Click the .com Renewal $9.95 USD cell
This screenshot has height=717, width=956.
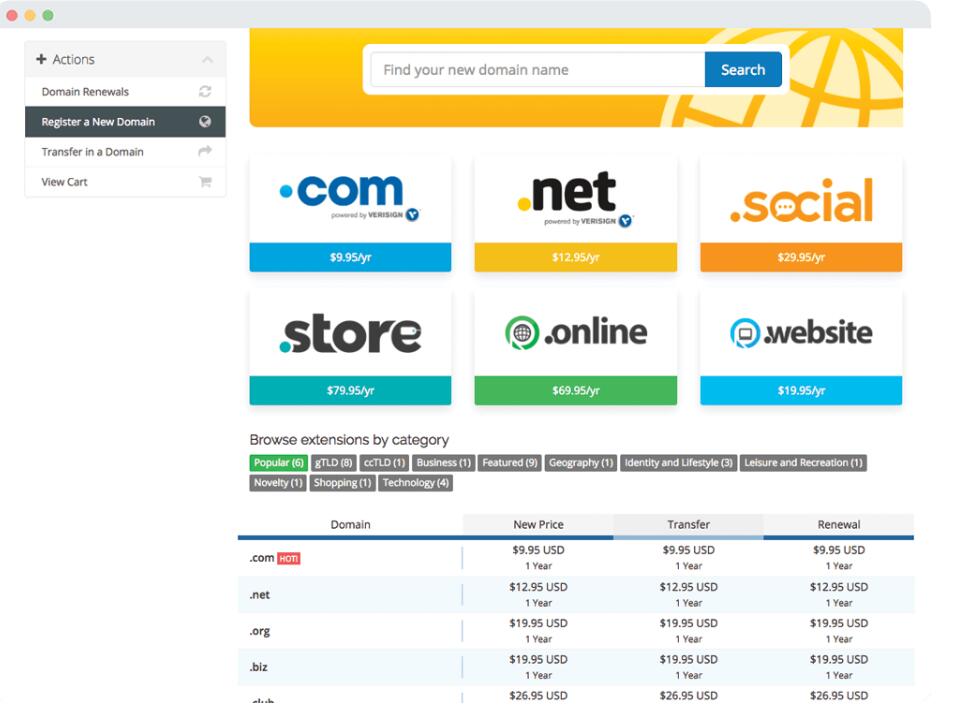(839, 558)
